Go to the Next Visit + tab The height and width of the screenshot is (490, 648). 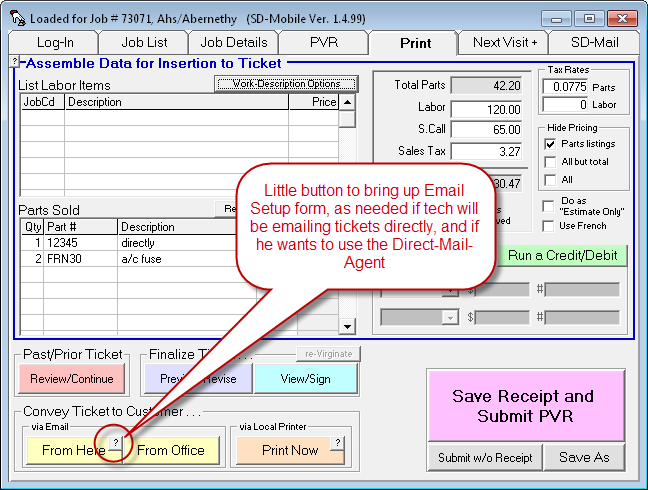pos(505,42)
